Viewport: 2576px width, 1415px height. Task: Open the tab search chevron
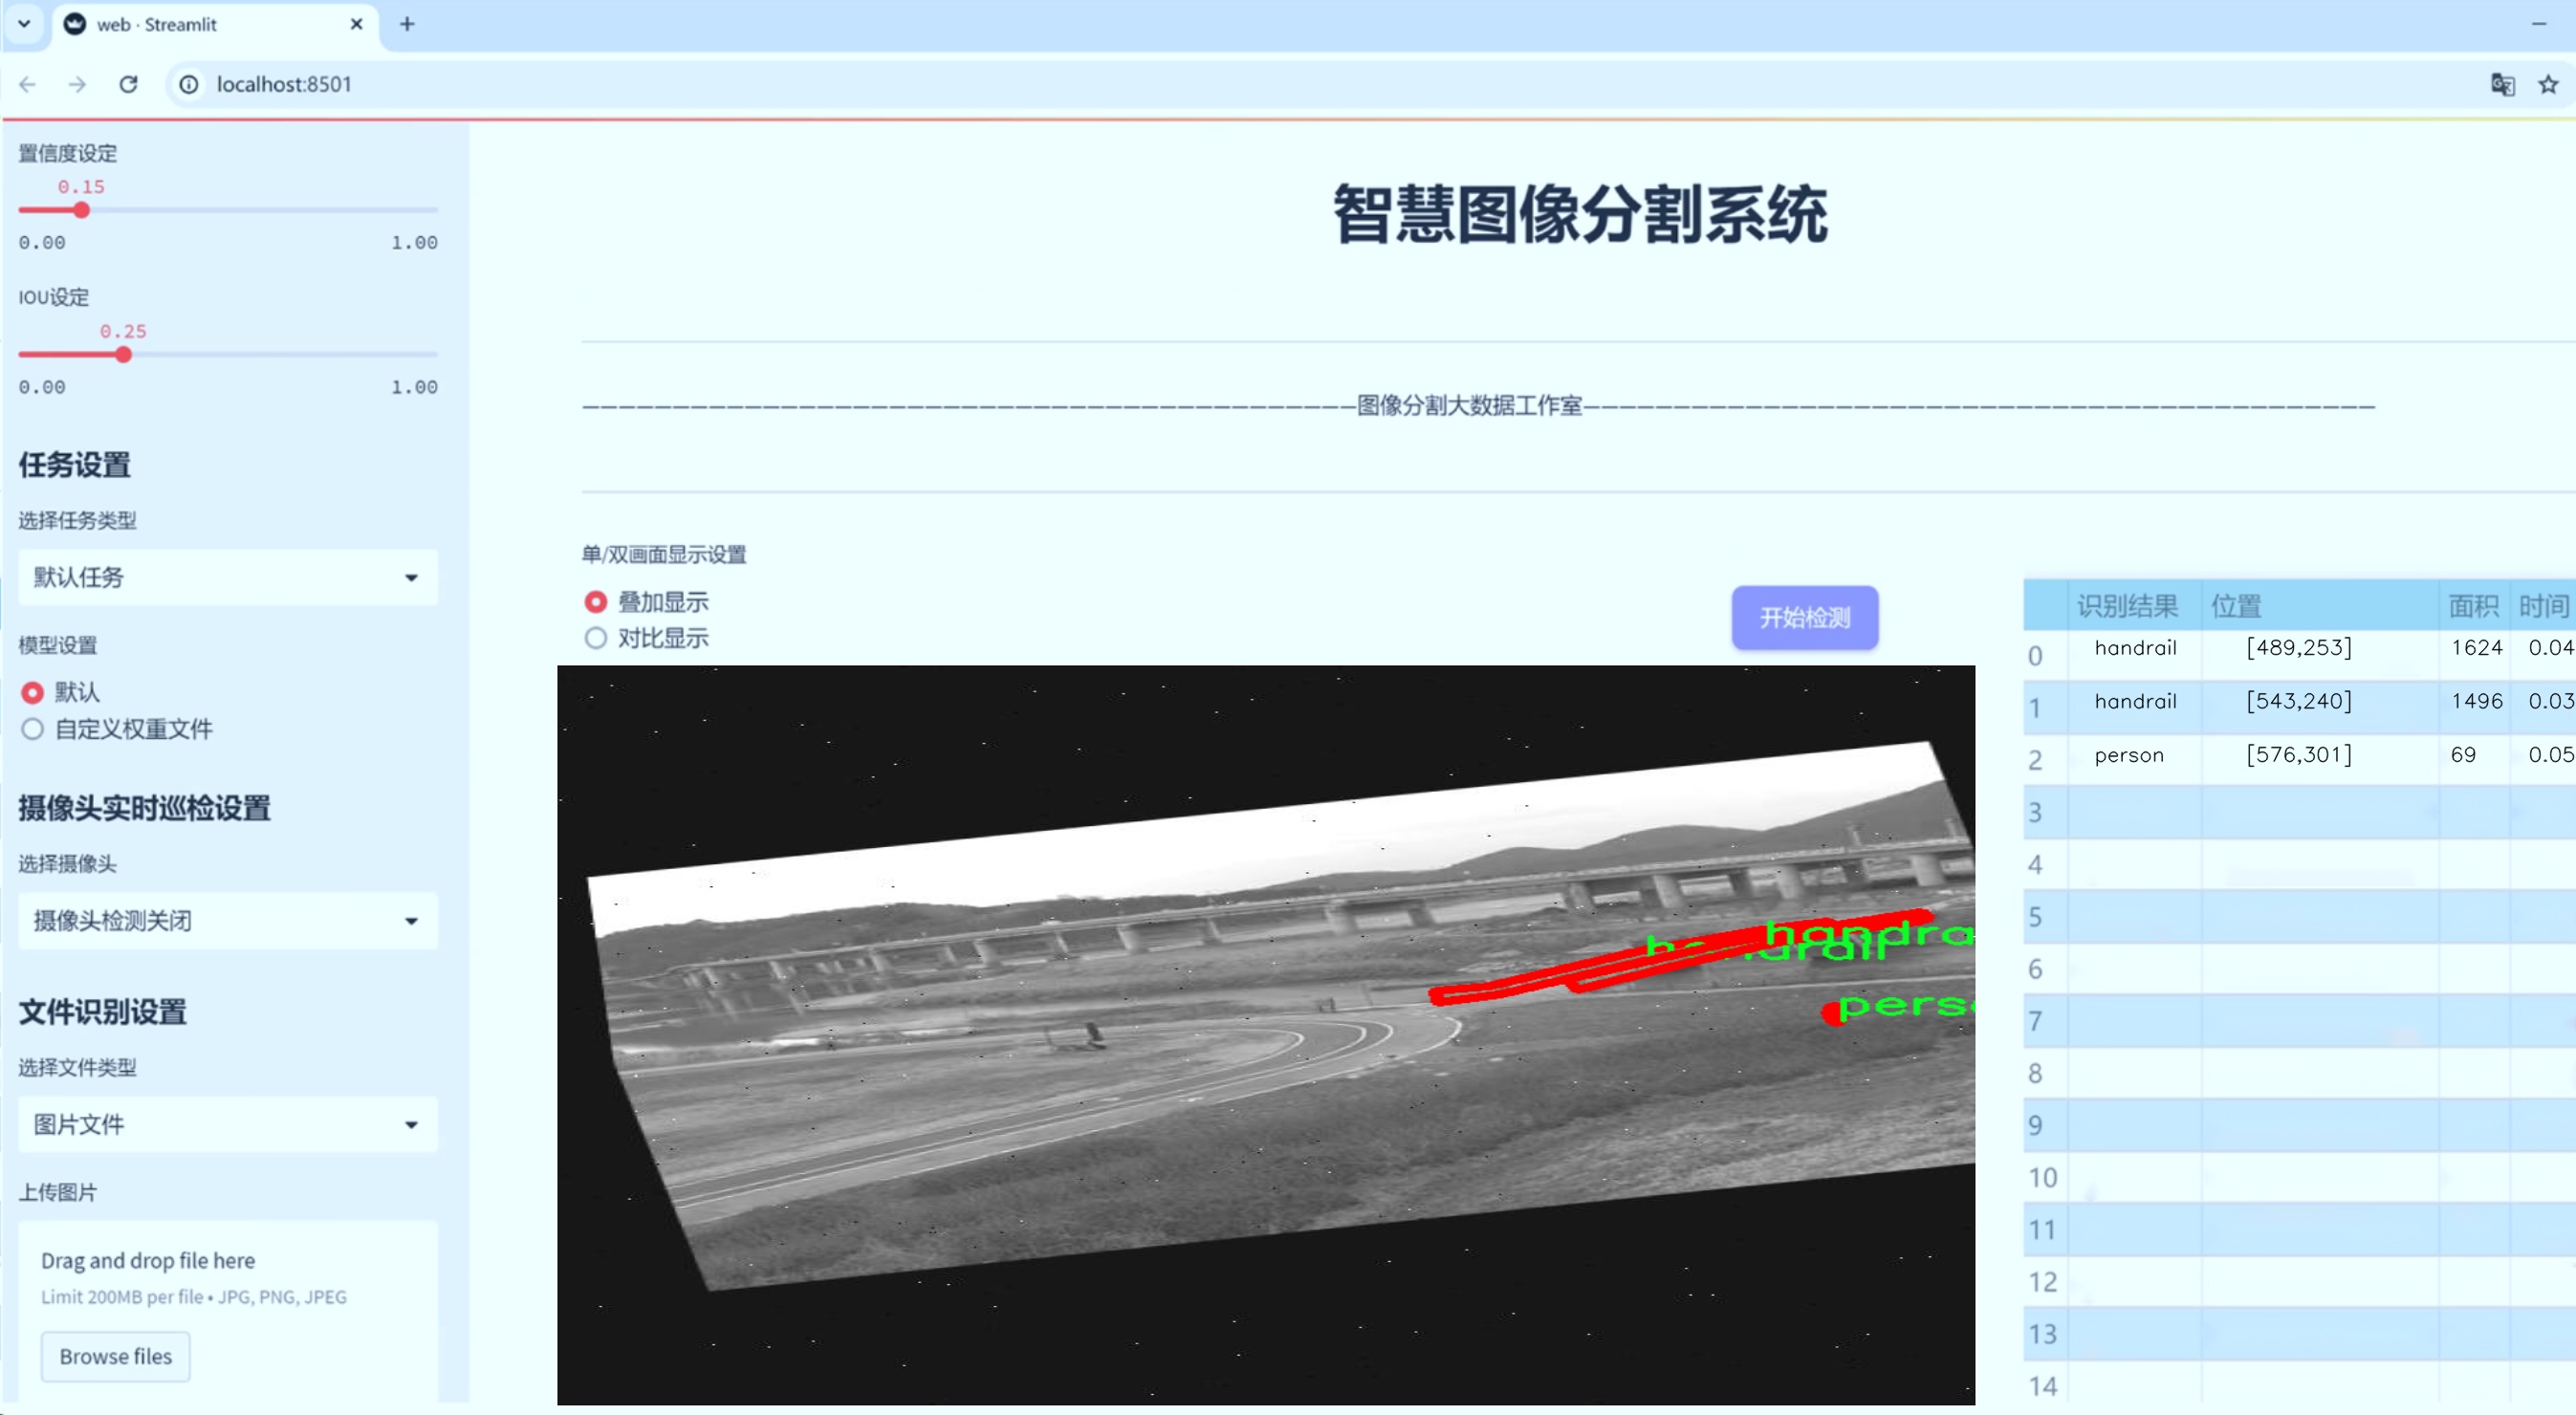(x=24, y=24)
